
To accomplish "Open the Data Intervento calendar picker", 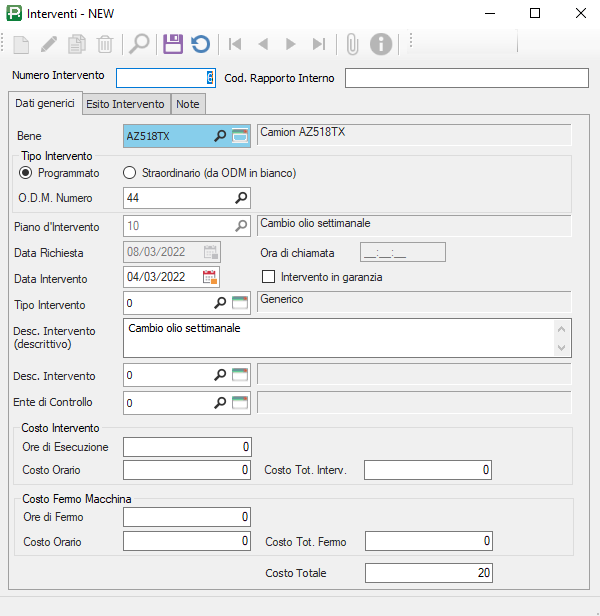I will pyautogui.click(x=210, y=277).
